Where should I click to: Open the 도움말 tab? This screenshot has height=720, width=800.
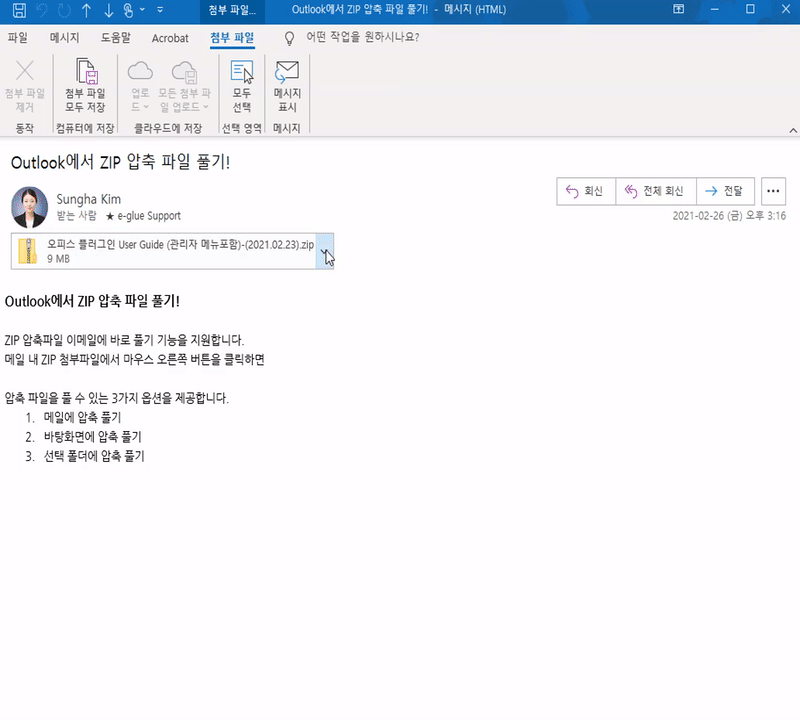click(115, 38)
